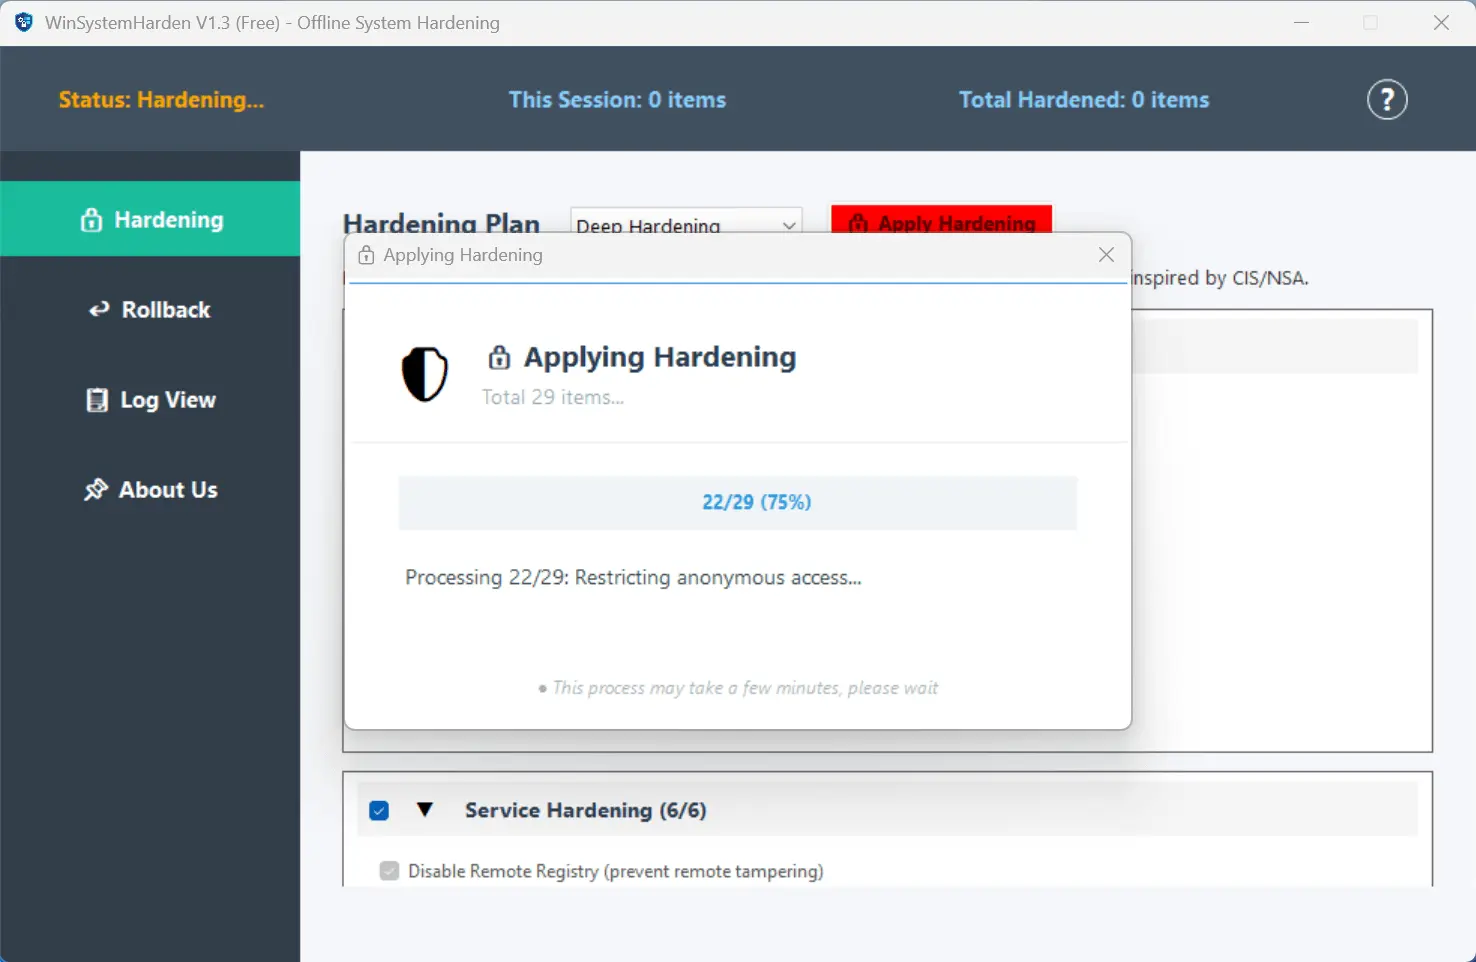
Task: Click the shield icon in Applying Hardening dialog
Action: point(425,374)
